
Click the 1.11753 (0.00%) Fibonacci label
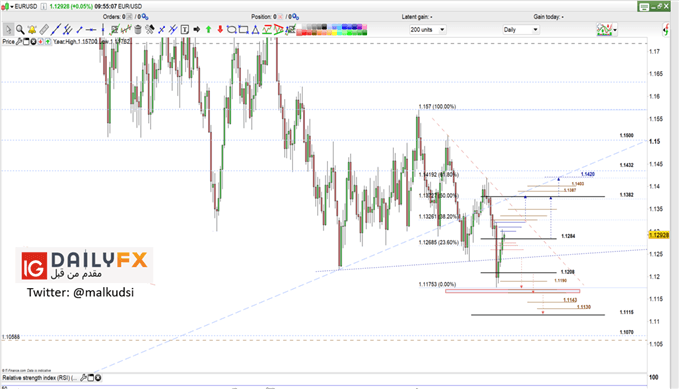437,284
